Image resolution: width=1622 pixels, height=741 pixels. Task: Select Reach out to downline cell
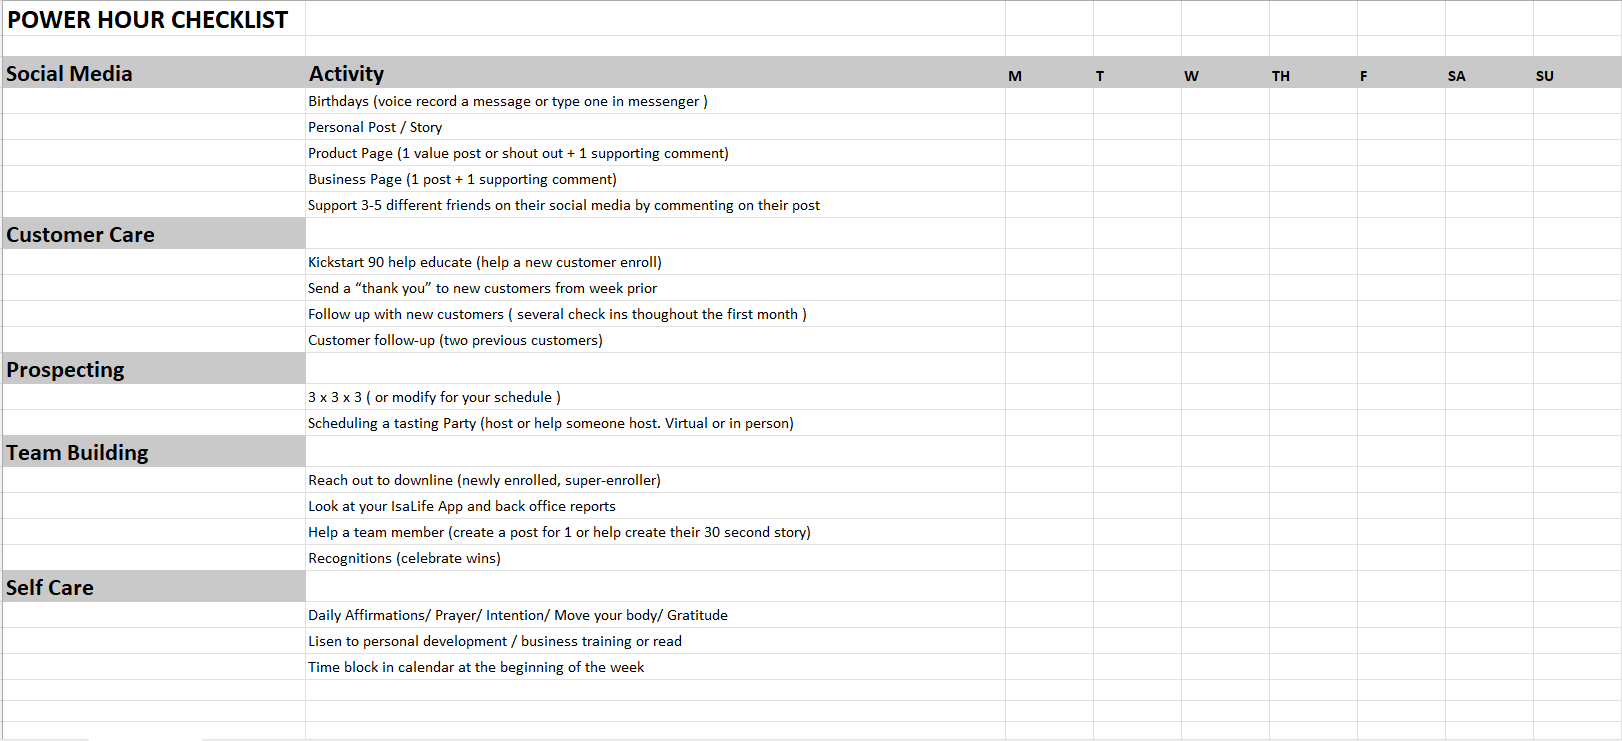click(x=655, y=480)
